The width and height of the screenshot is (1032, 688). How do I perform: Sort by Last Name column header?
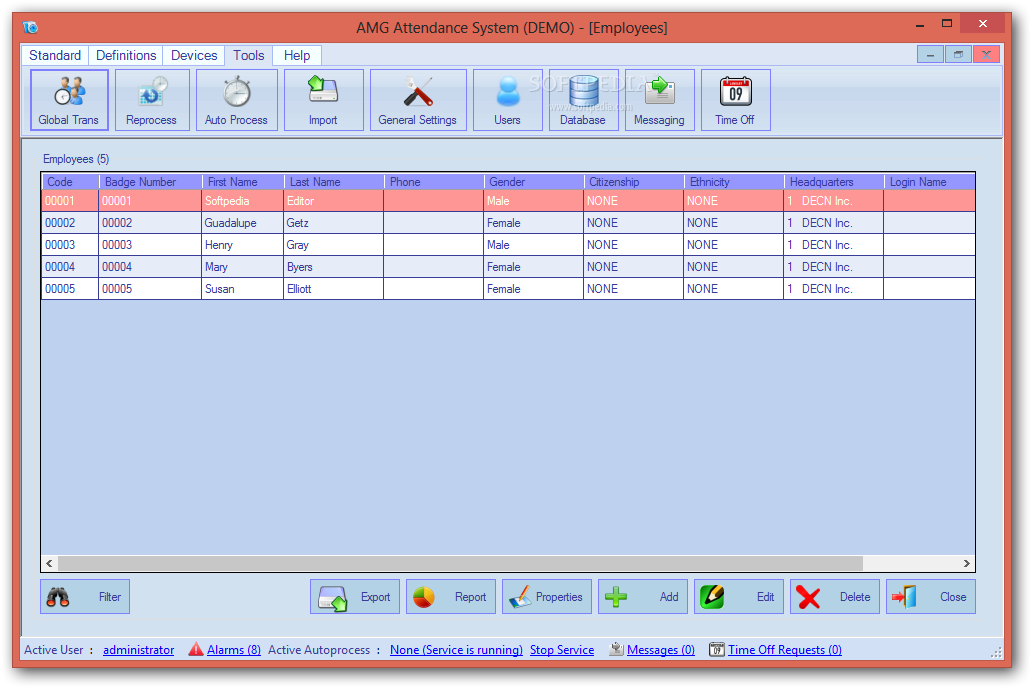[334, 182]
